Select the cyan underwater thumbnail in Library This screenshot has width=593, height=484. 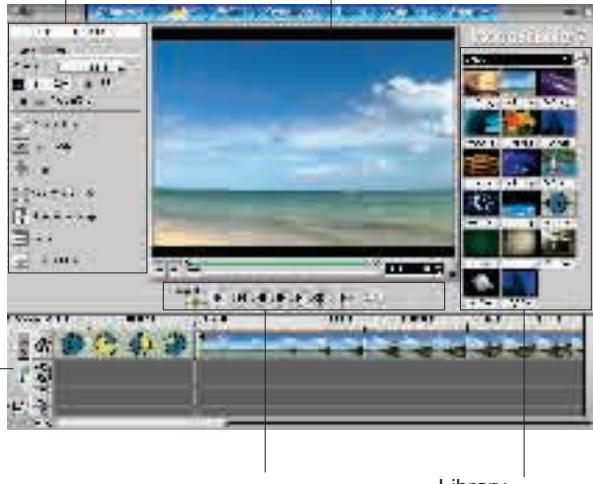(481, 123)
